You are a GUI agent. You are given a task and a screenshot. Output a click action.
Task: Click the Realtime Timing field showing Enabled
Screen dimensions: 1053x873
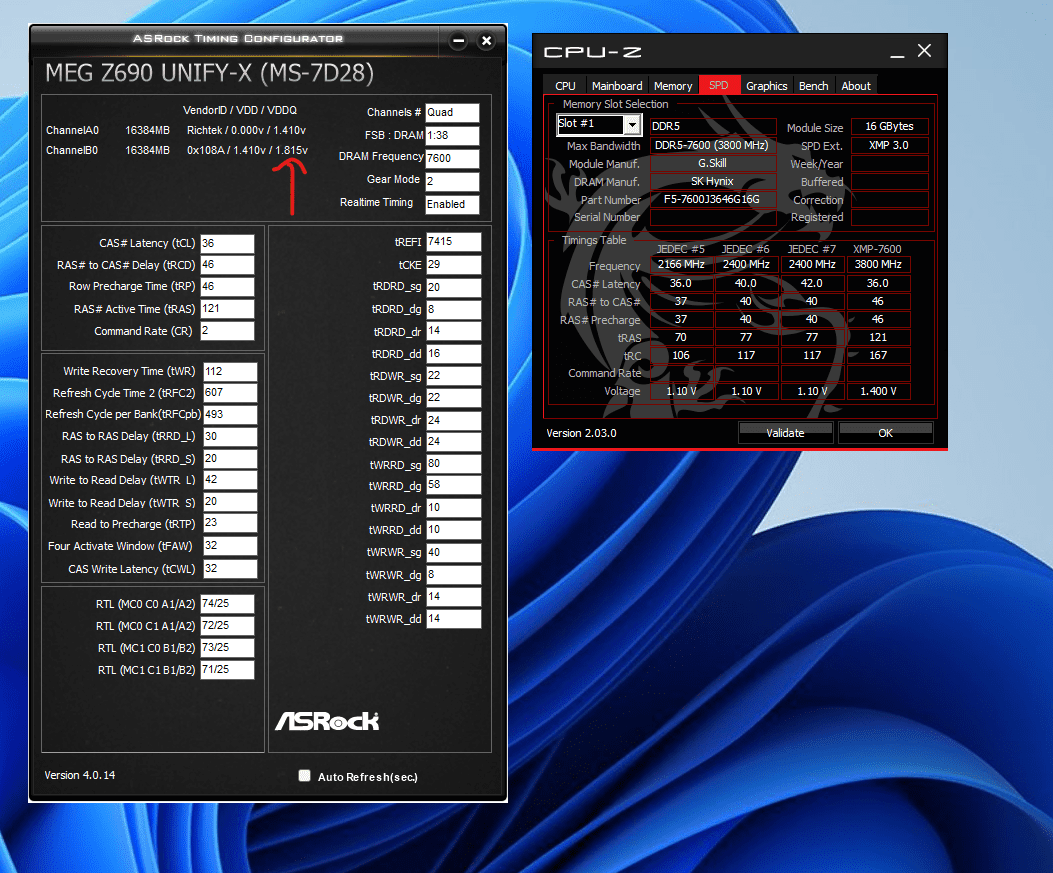(452, 204)
